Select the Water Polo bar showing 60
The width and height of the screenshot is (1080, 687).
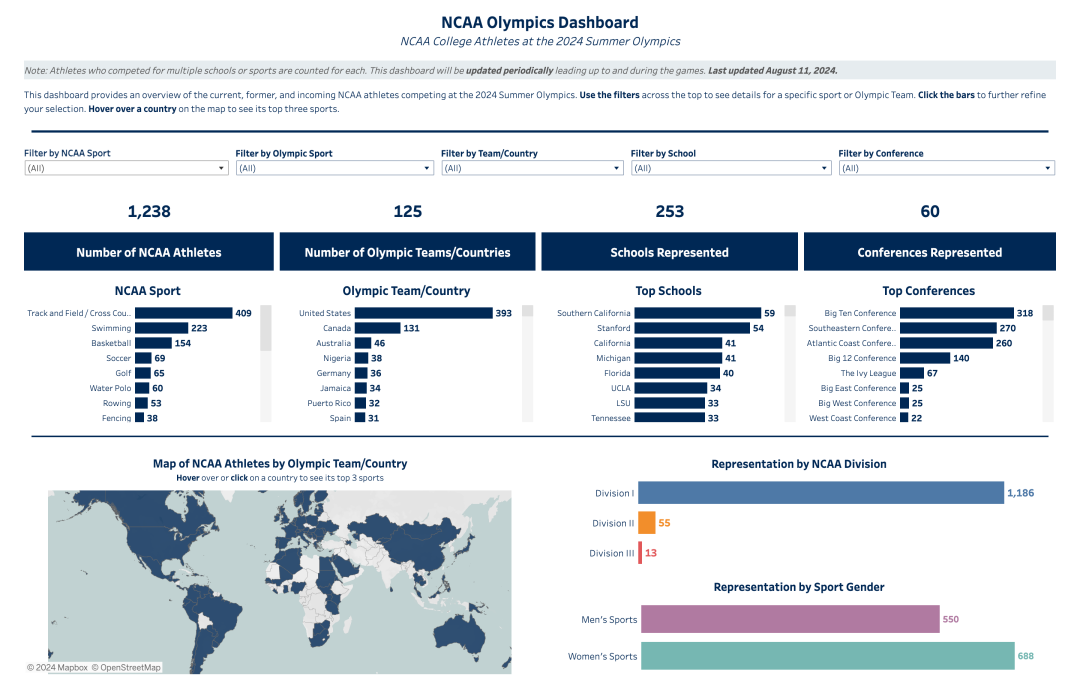142,389
